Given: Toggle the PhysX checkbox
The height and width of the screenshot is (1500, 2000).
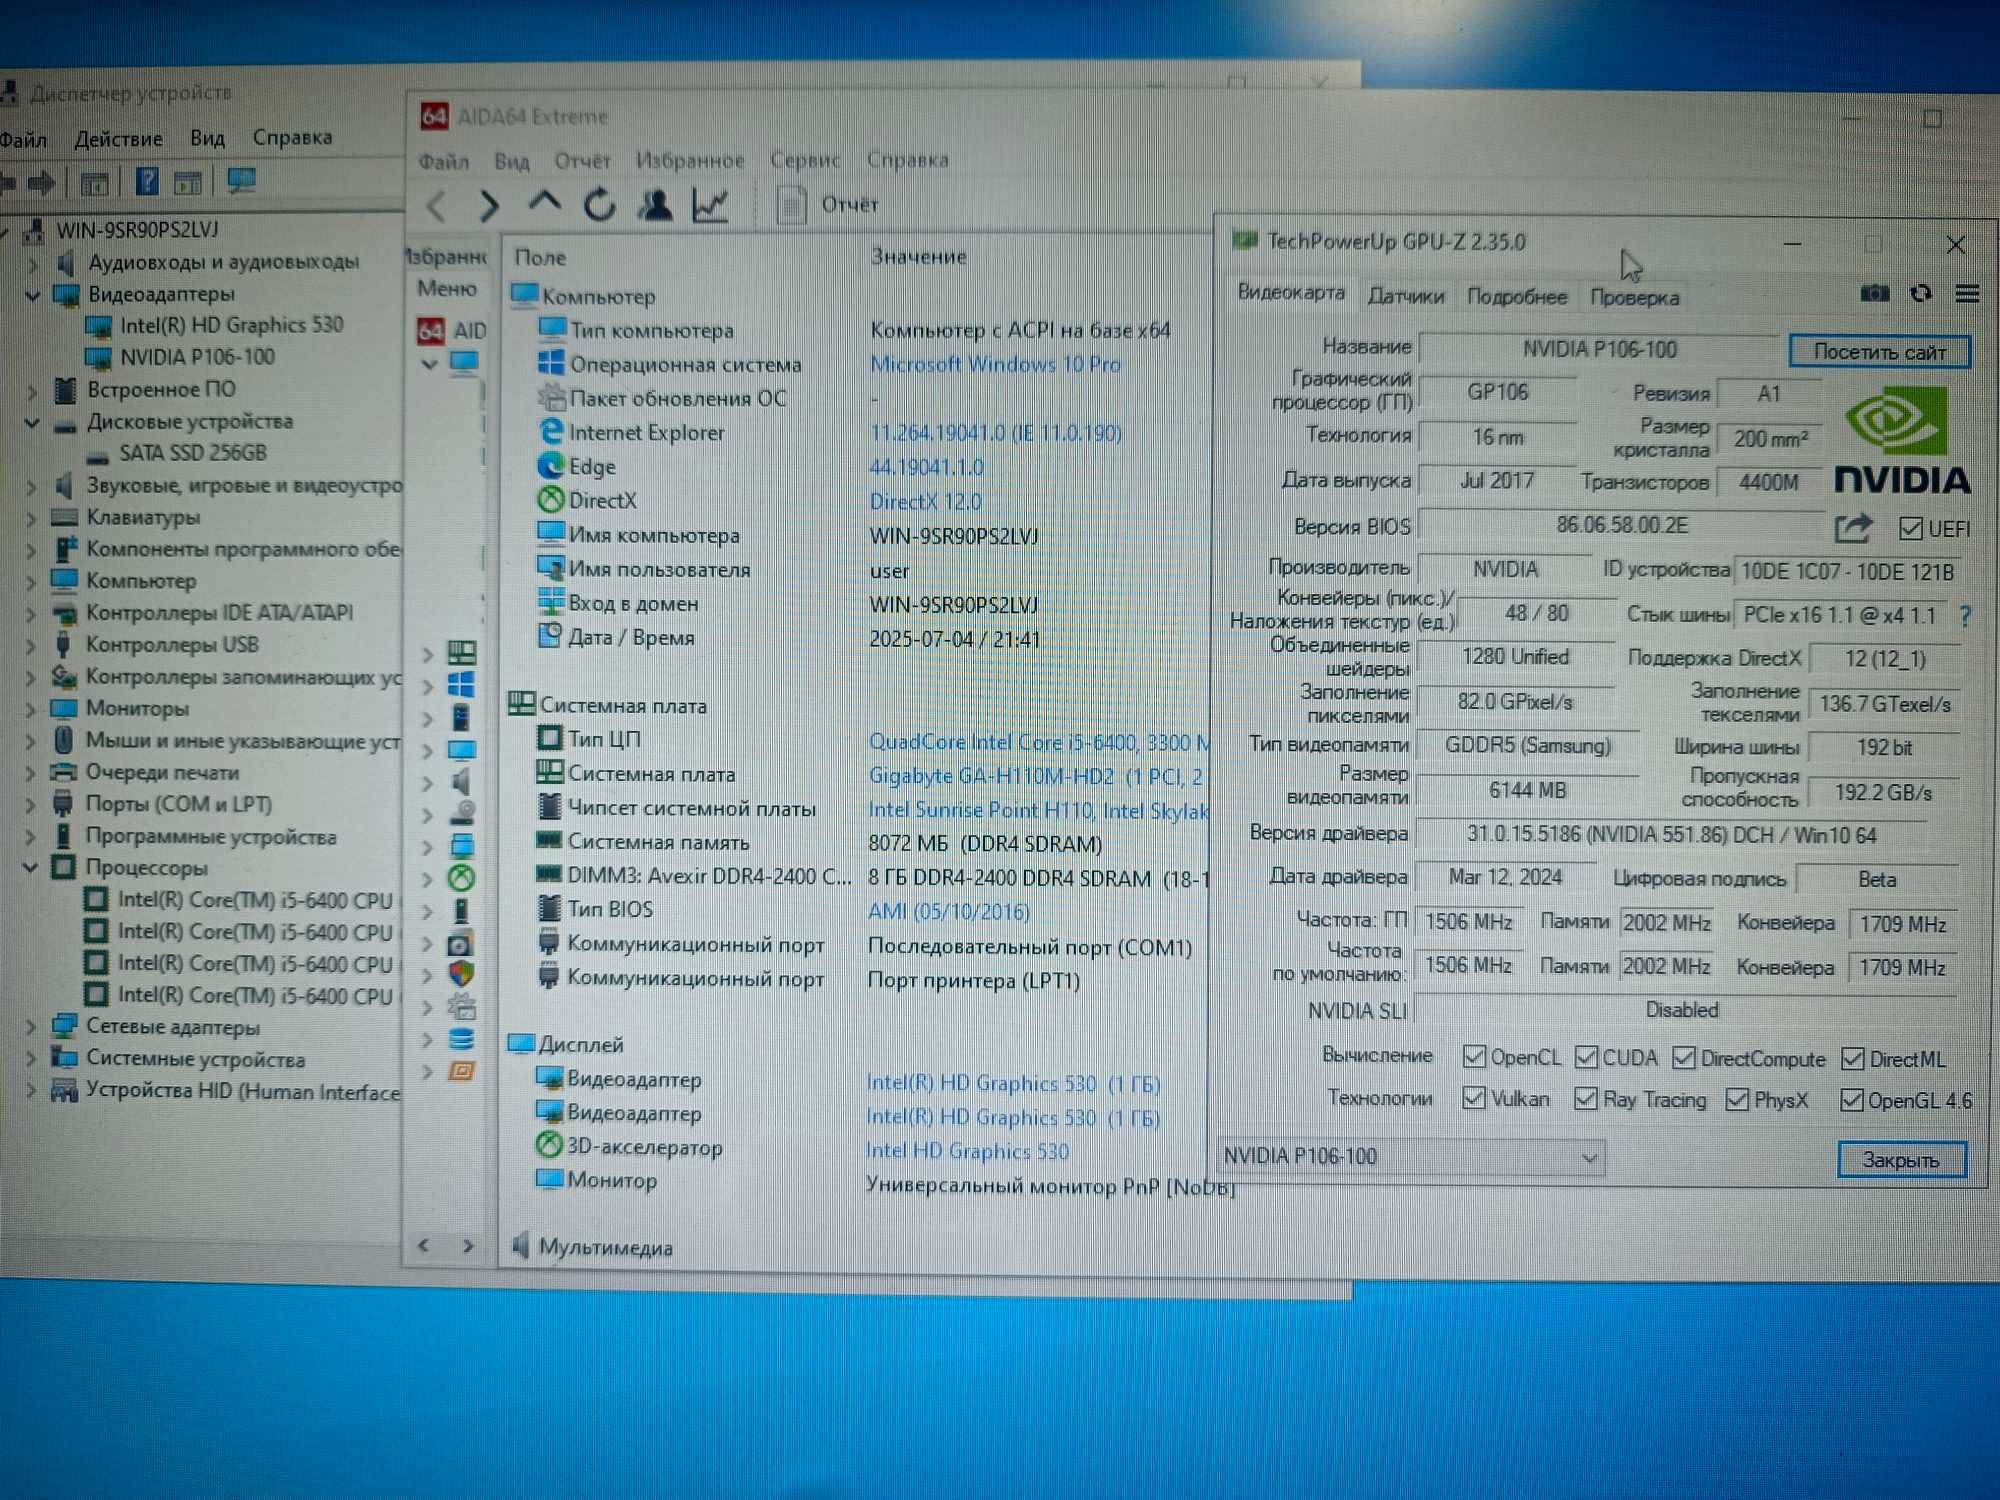Looking at the screenshot, I should 1737,1099.
